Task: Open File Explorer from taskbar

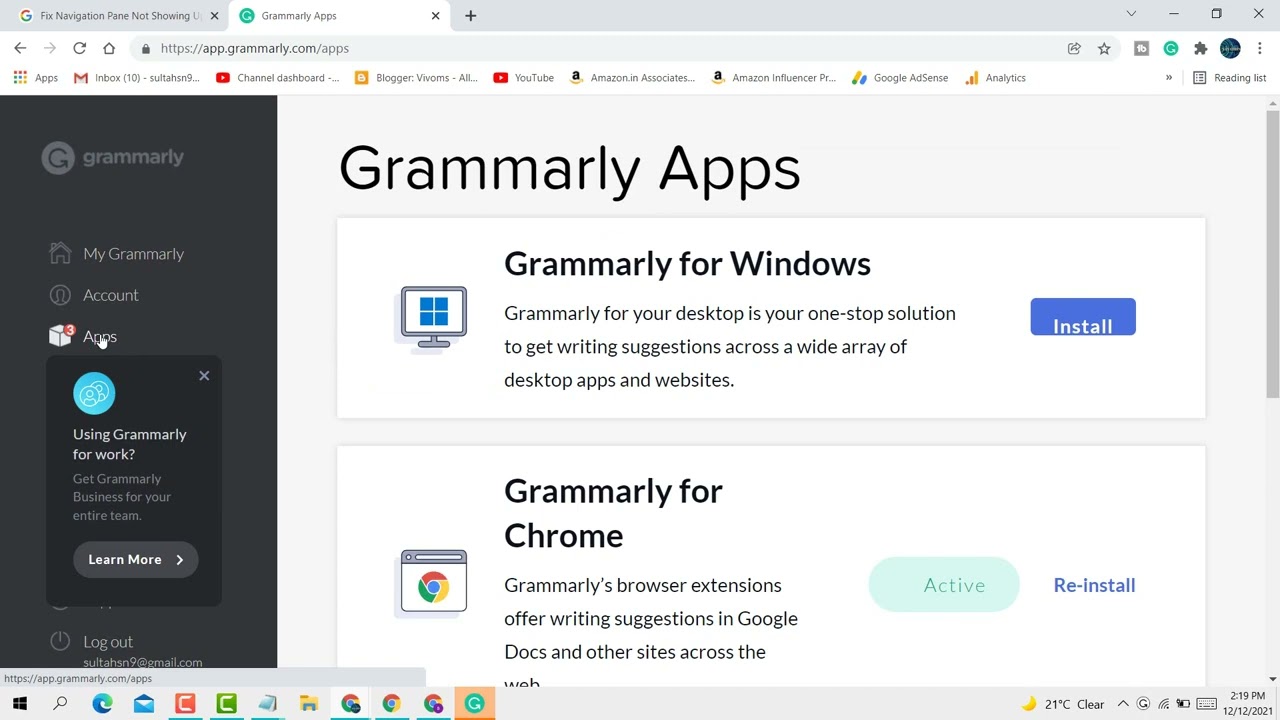Action: [x=309, y=704]
